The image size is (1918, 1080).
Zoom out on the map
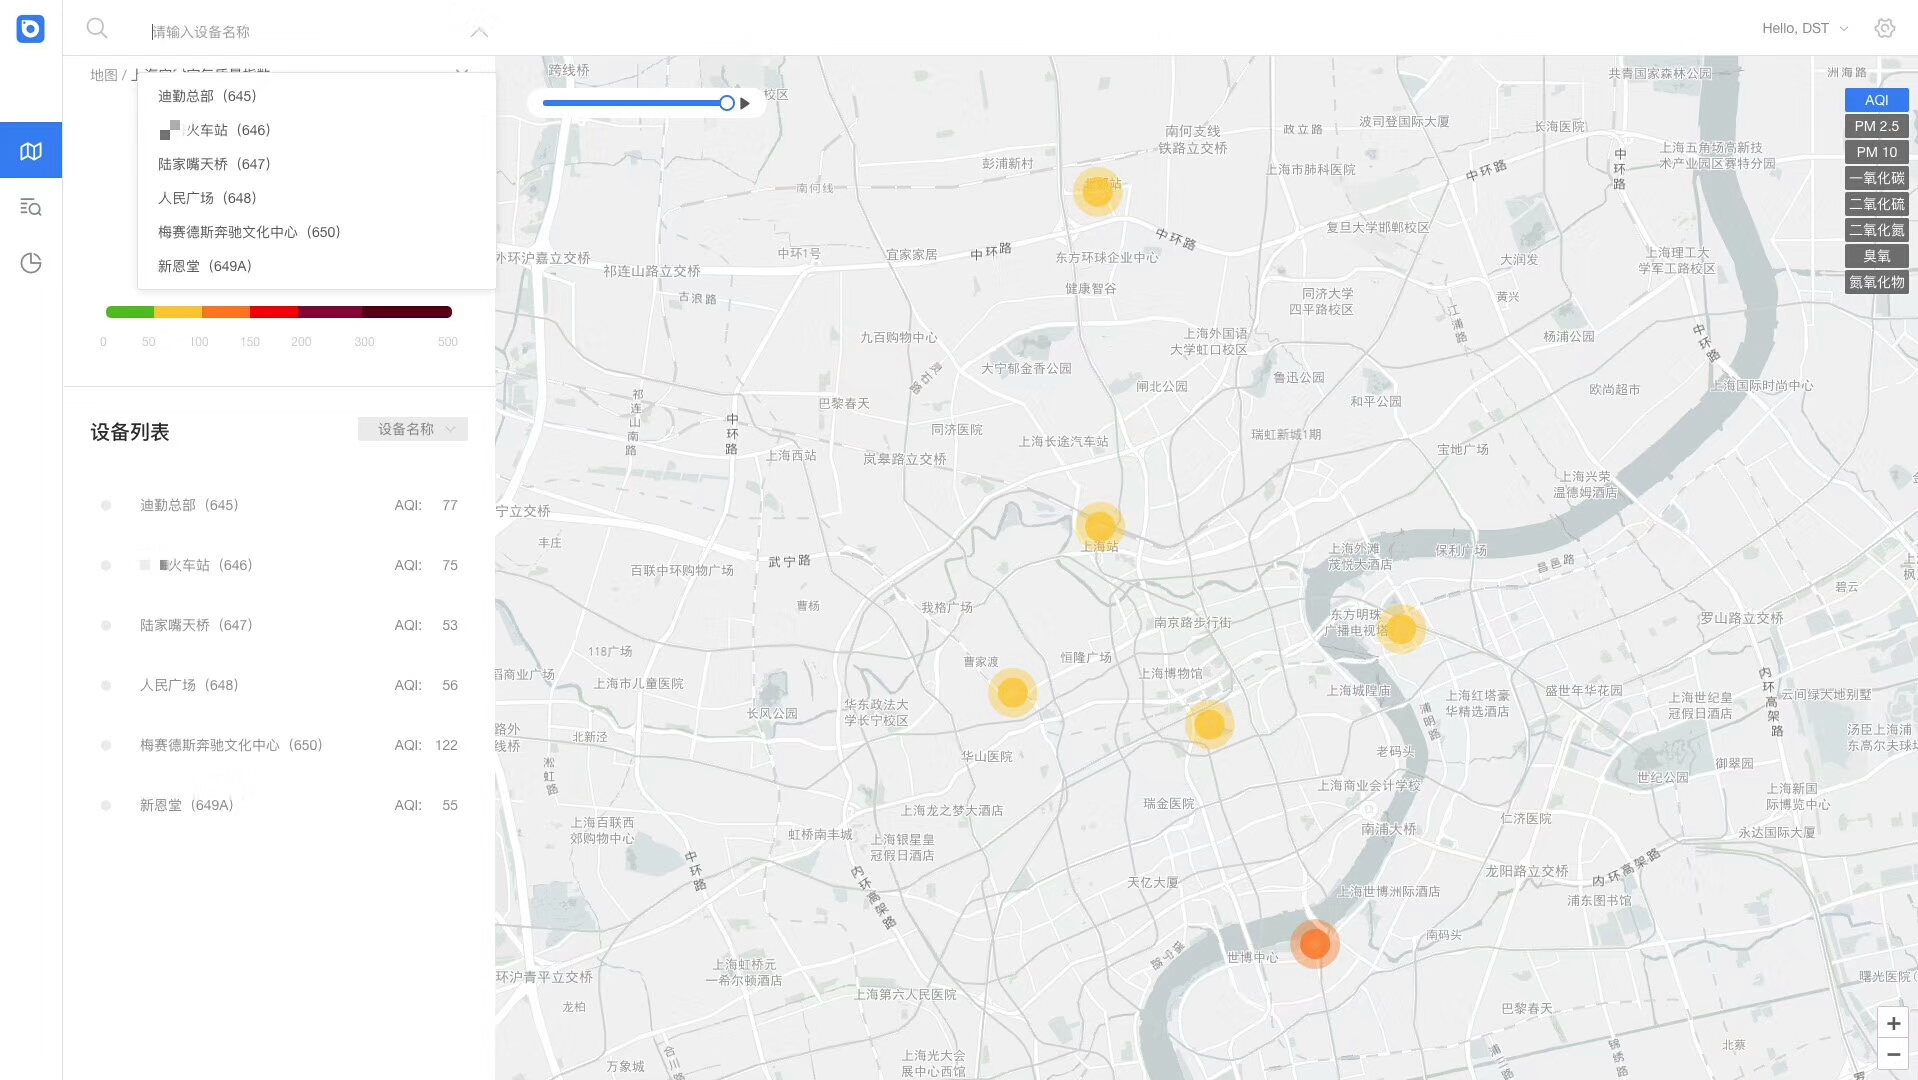coord(1893,1054)
